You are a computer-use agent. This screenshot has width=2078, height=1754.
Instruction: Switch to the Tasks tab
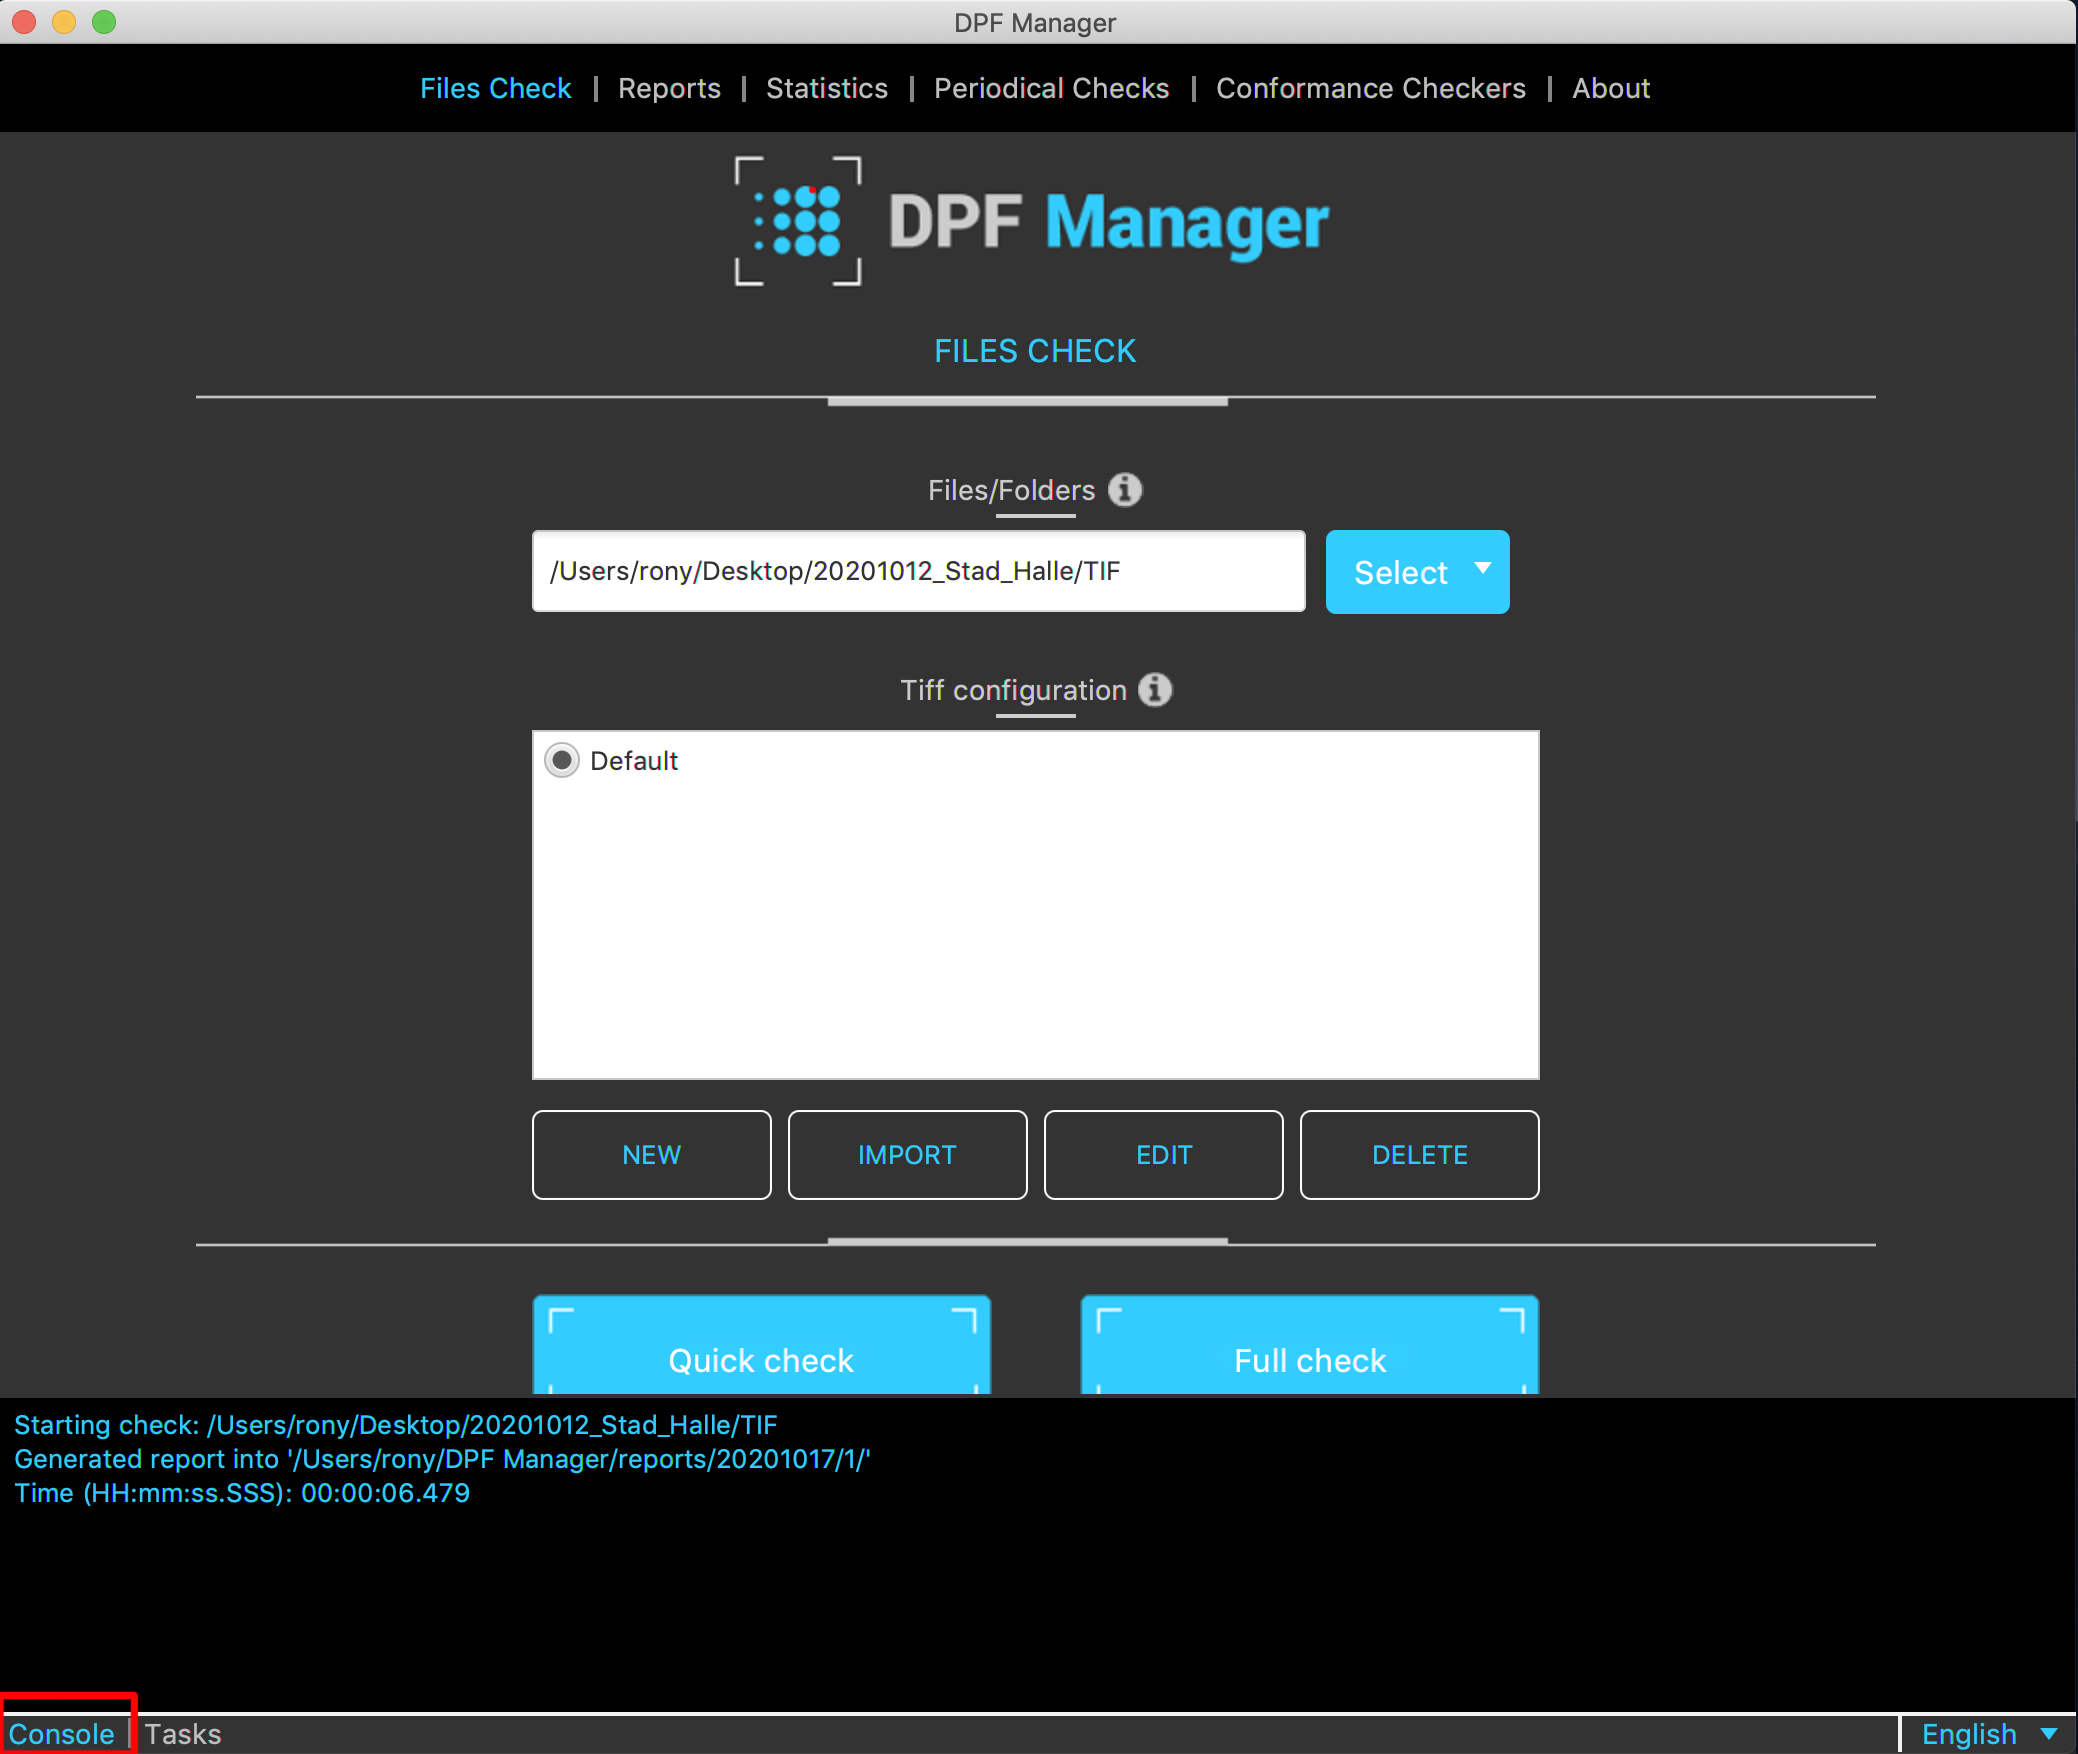click(183, 1734)
